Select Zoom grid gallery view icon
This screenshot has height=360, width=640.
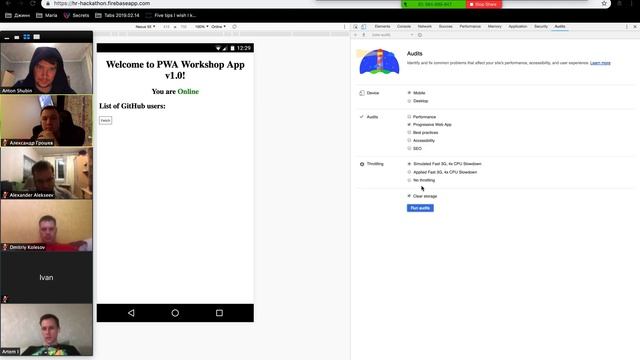[27, 37]
